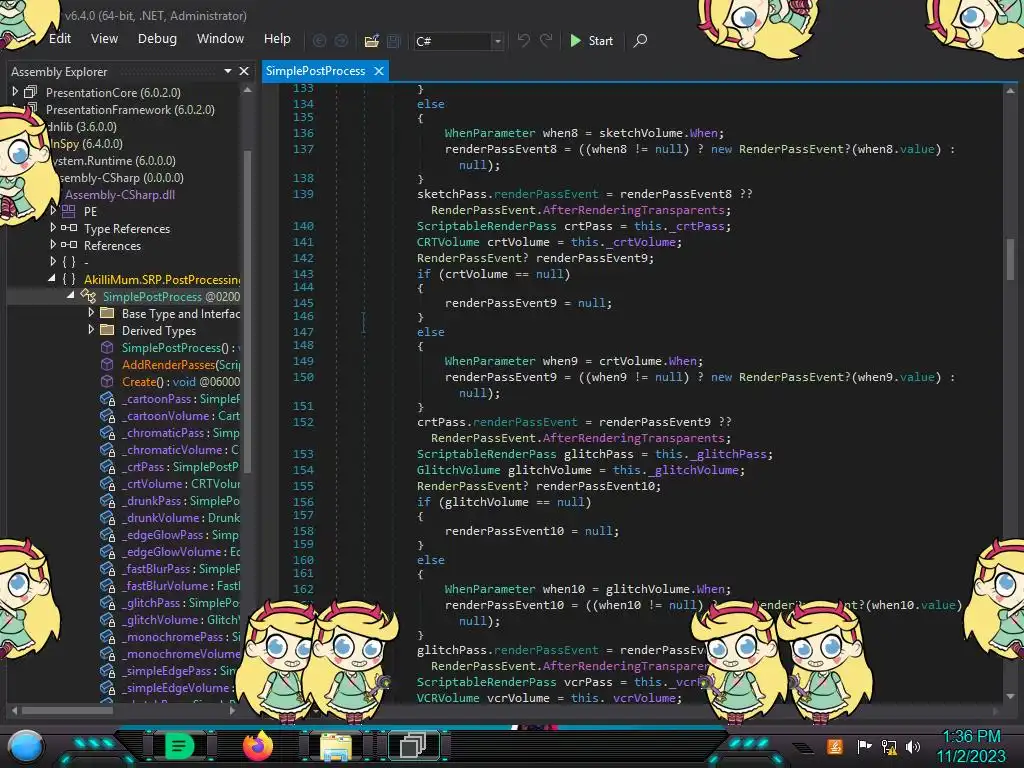Click the _monochromePass field icon
Screen dimensions: 1024x768
click(x=107, y=637)
